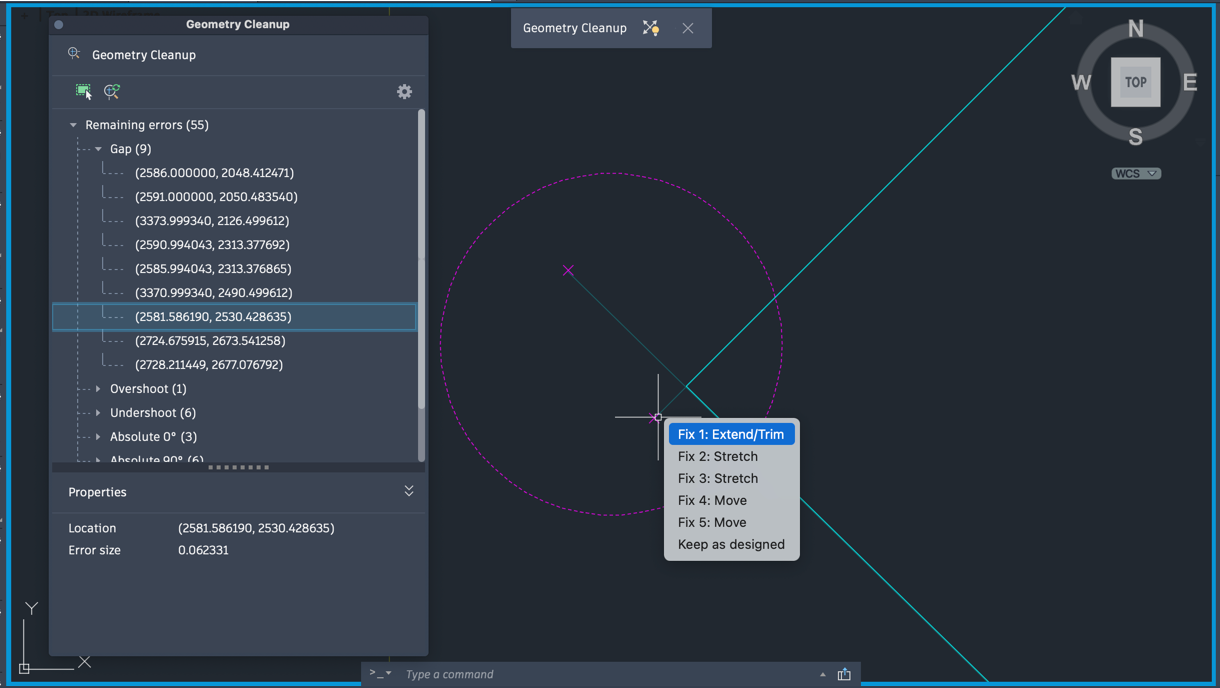Click the select objects icon in Geometry Cleanup

84,91
